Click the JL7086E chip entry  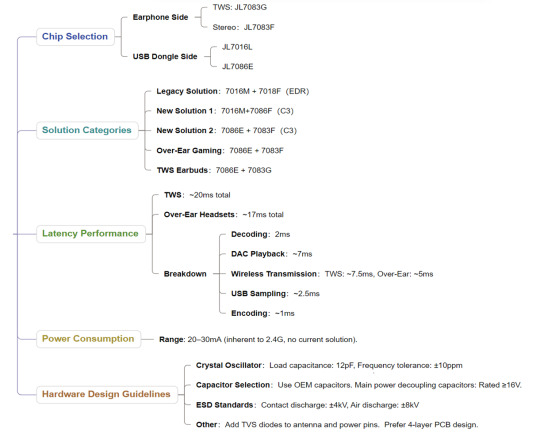click(238, 66)
